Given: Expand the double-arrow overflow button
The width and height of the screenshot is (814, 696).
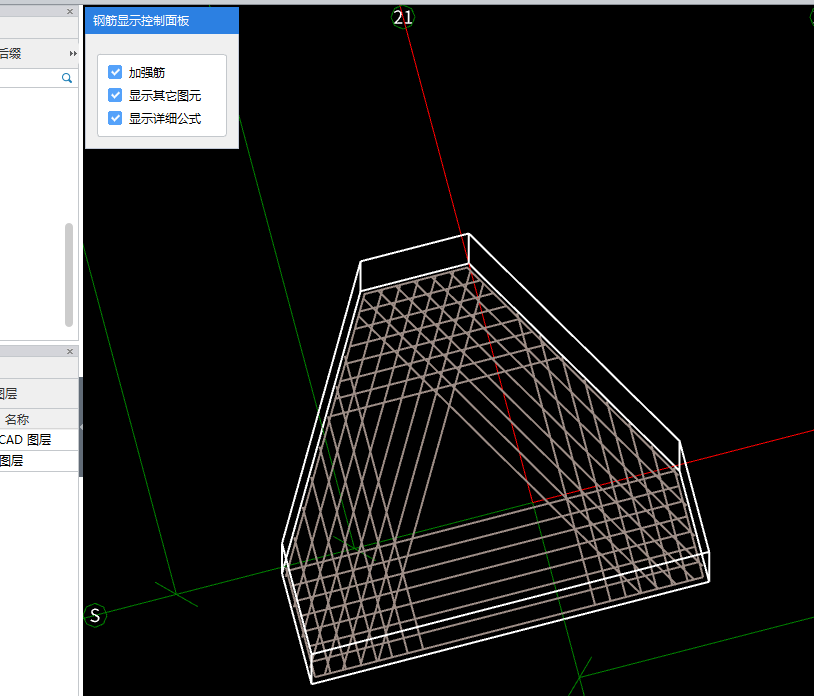Looking at the screenshot, I should 73,53.
